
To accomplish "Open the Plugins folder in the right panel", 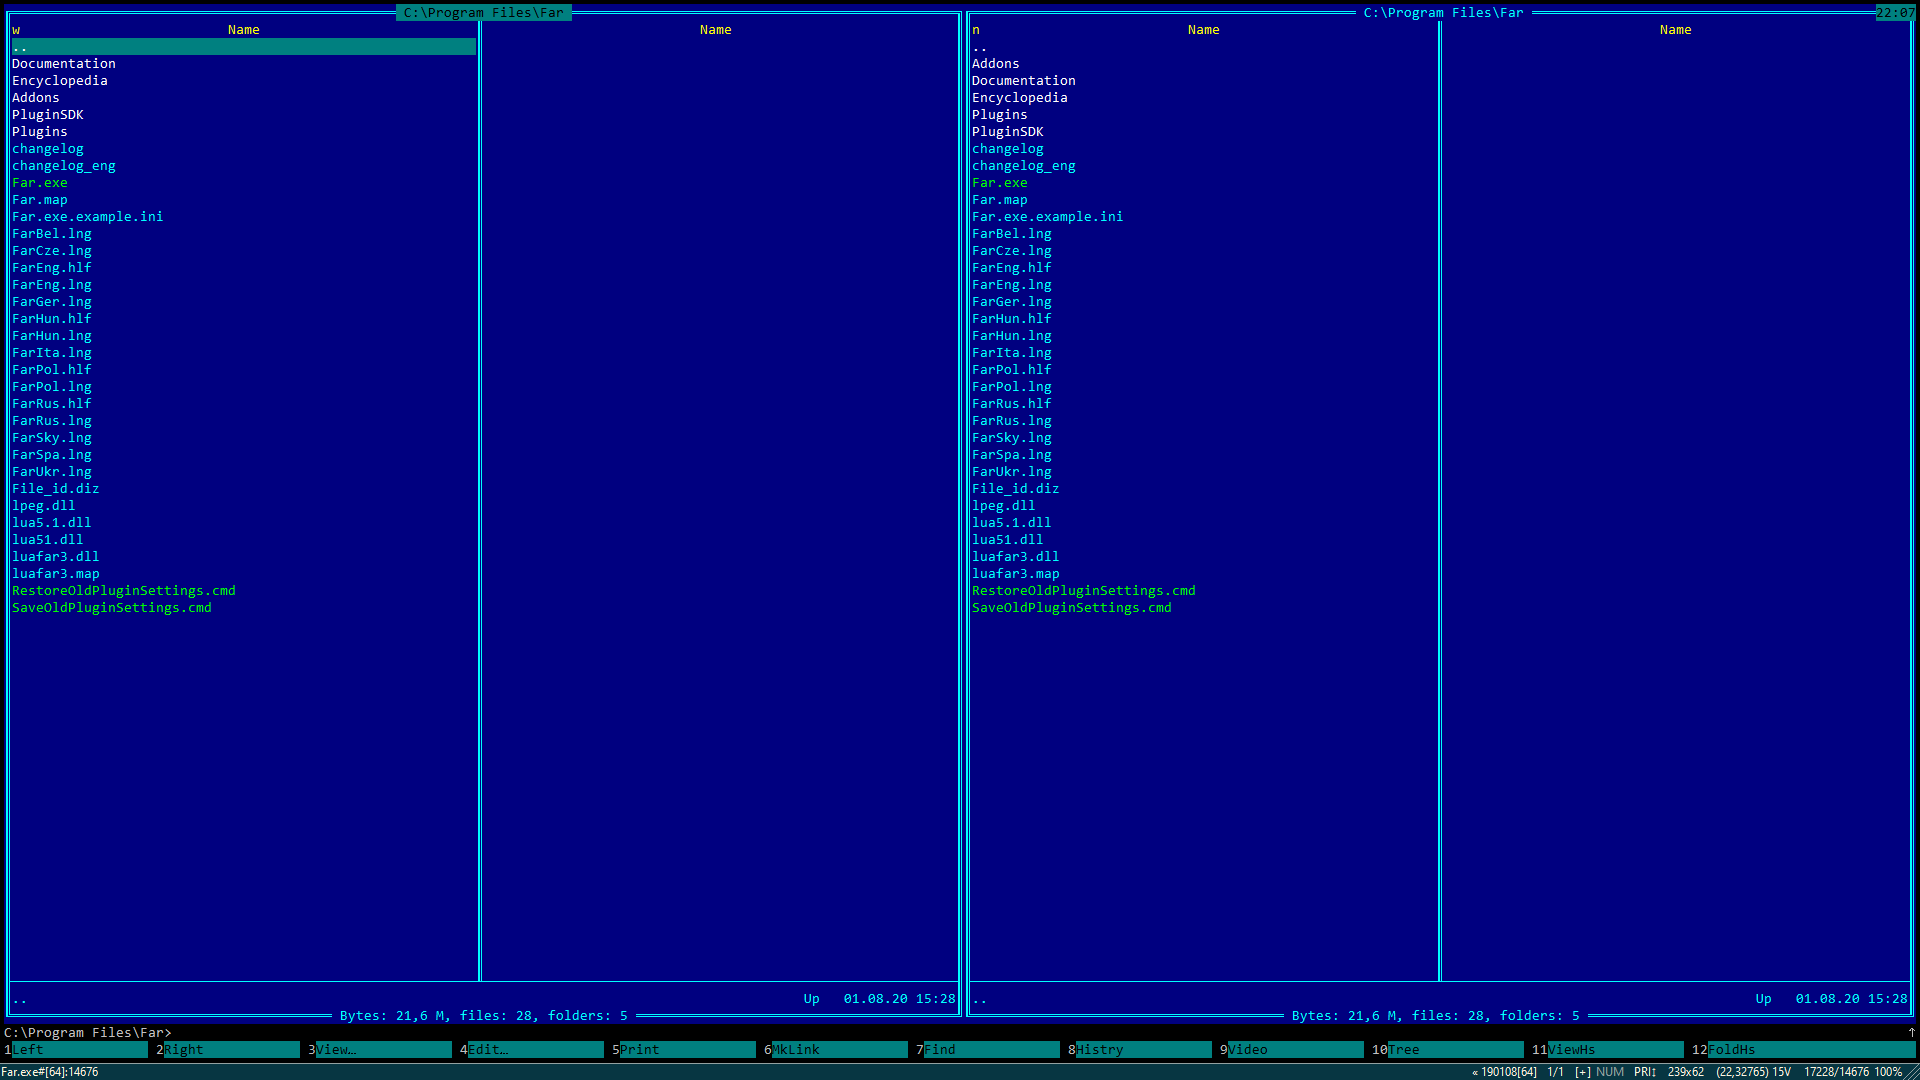I will [x=999, y=114].
